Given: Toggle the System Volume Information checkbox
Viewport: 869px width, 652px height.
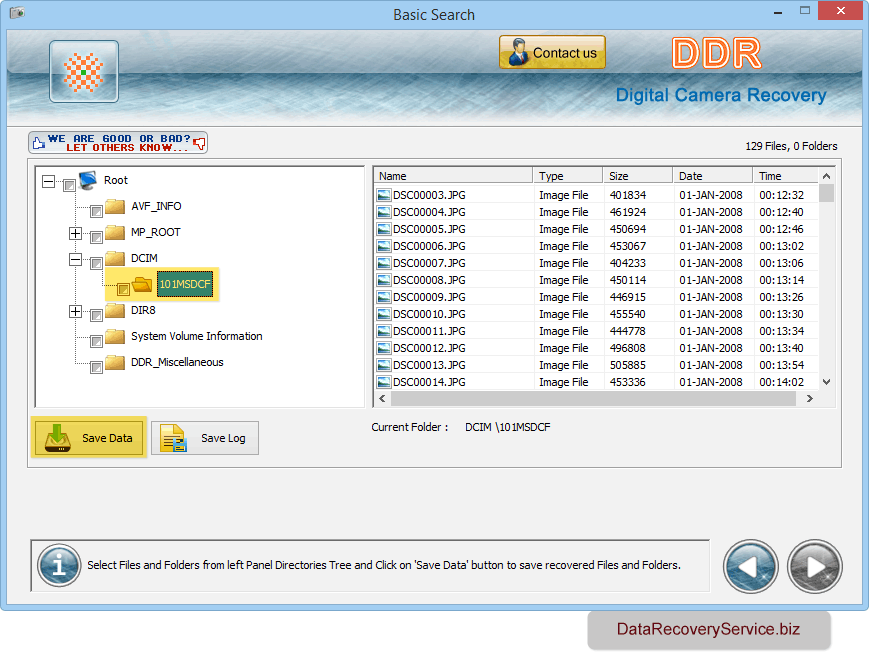Looking at the screenshot, I should [x=96, y=341].
